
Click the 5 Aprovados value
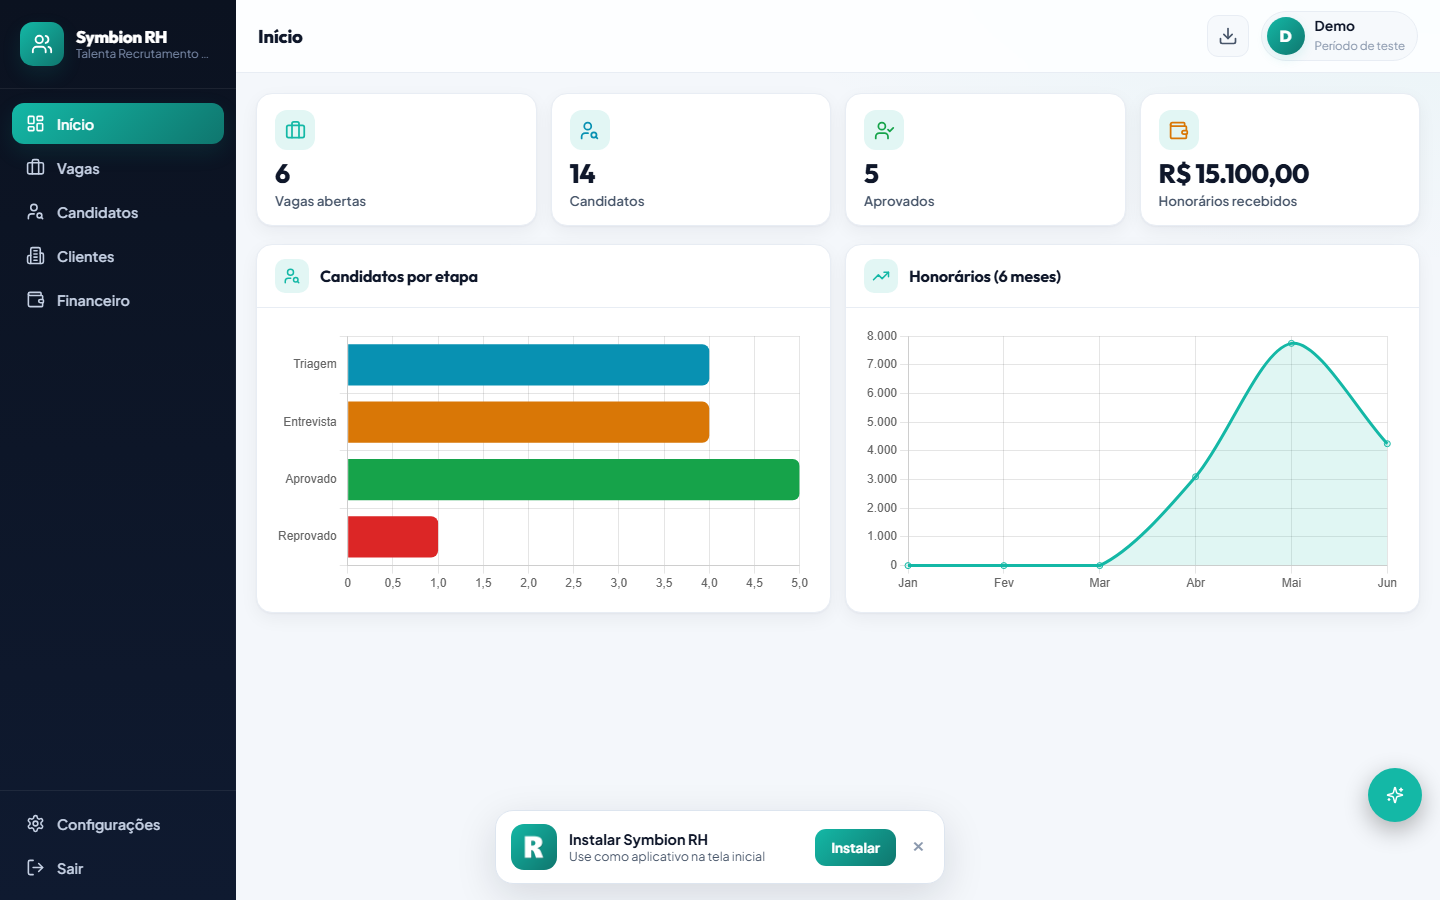[x=872, y=174]
